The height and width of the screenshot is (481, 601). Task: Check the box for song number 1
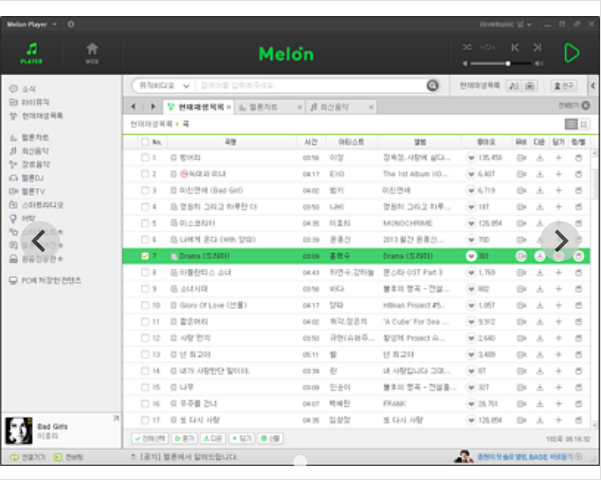pyautogui.click(x=145, y=158)
